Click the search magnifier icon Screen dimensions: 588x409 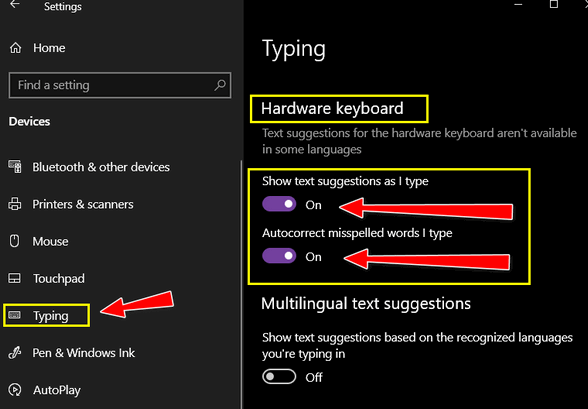(220, 85)
